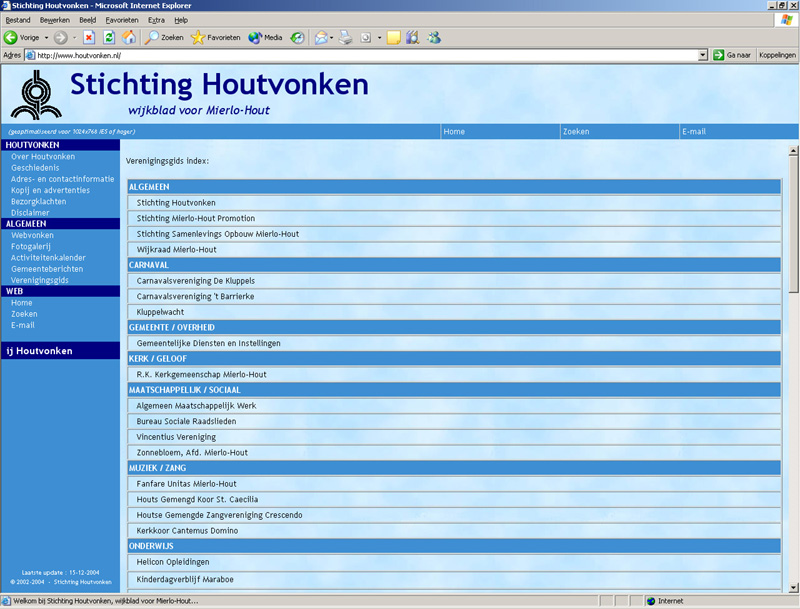Open Fotogalerij sidebar link

click(x=31, y=246)
